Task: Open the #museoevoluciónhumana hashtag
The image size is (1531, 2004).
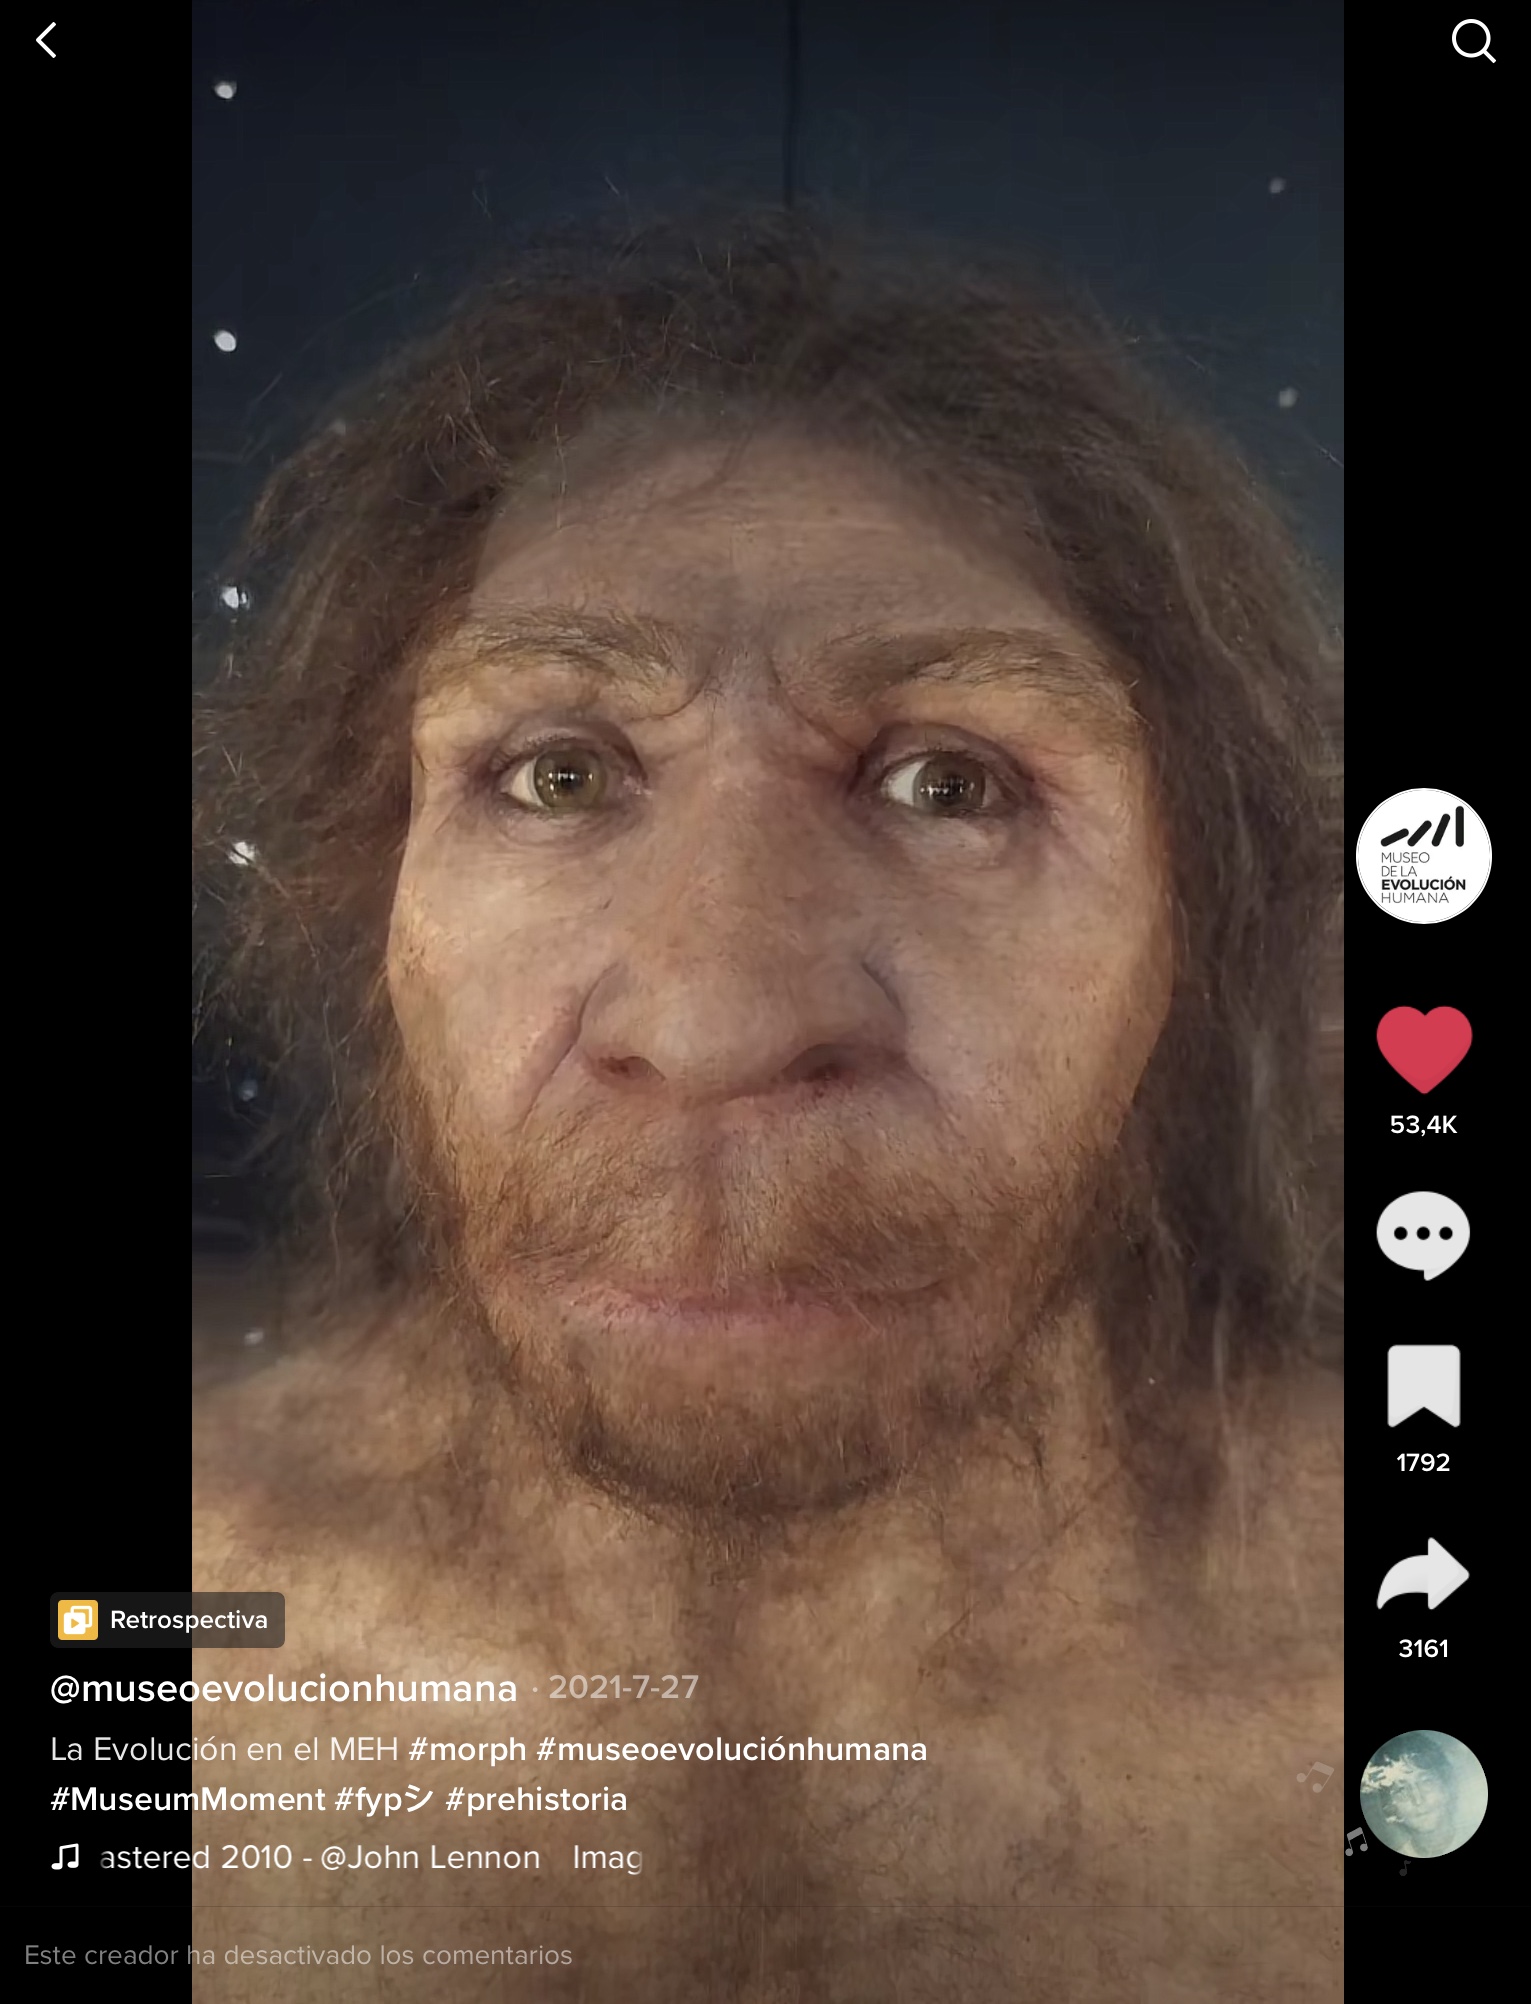Action: [731, 1749]
